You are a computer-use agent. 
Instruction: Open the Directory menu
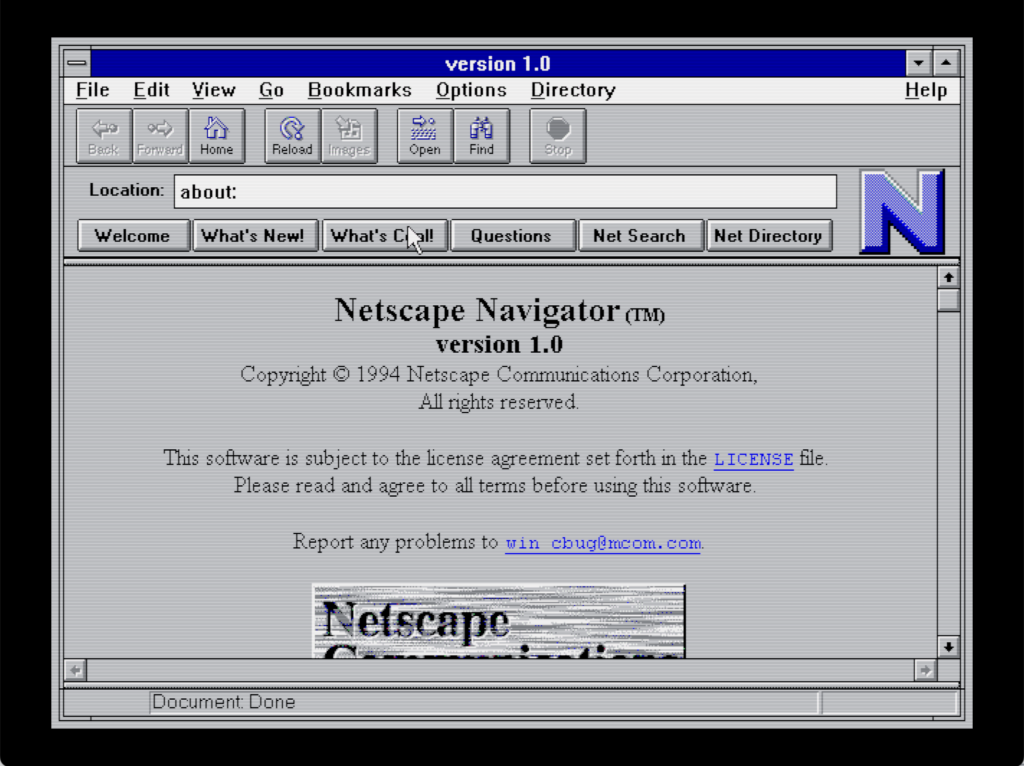tap(573, 90)
